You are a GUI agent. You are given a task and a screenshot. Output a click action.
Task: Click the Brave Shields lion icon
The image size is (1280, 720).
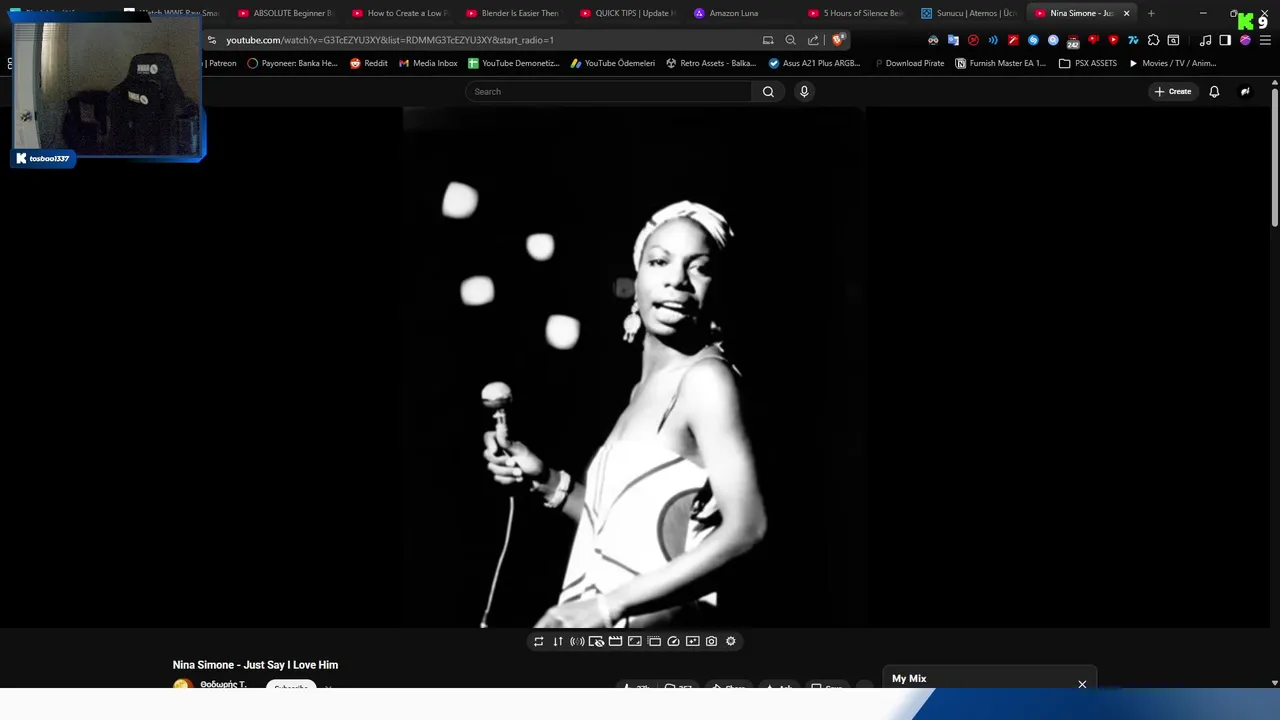(x=838, y=40)
